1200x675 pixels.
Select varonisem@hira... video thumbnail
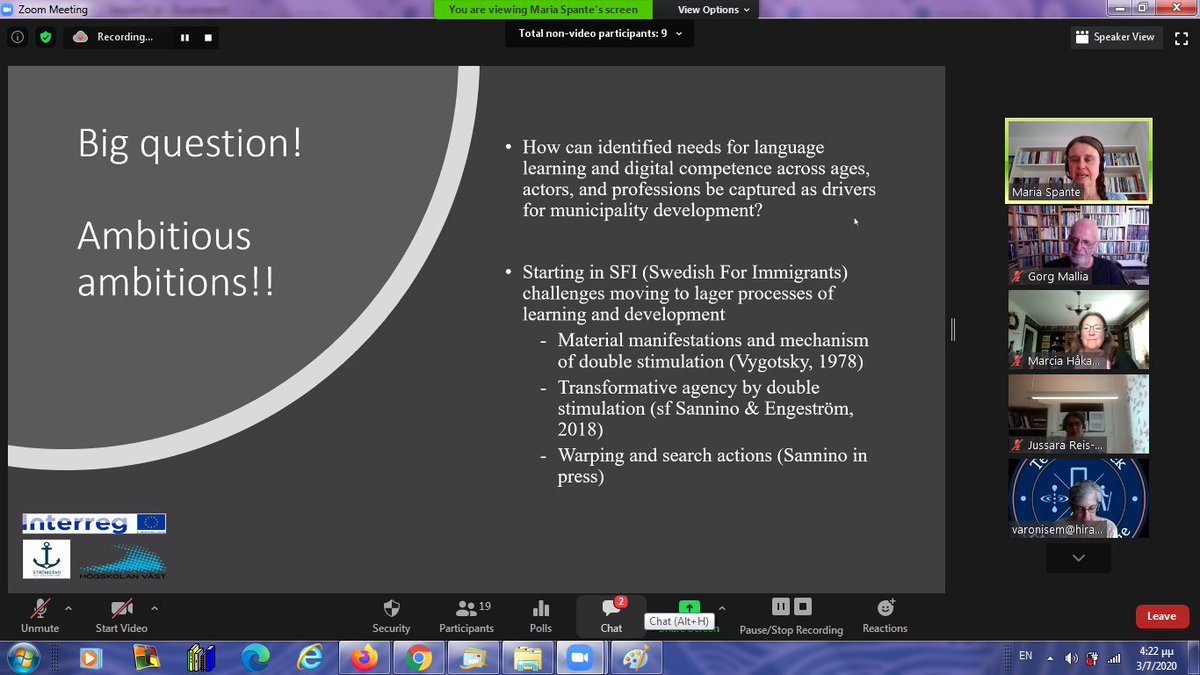pos(1078,498)
